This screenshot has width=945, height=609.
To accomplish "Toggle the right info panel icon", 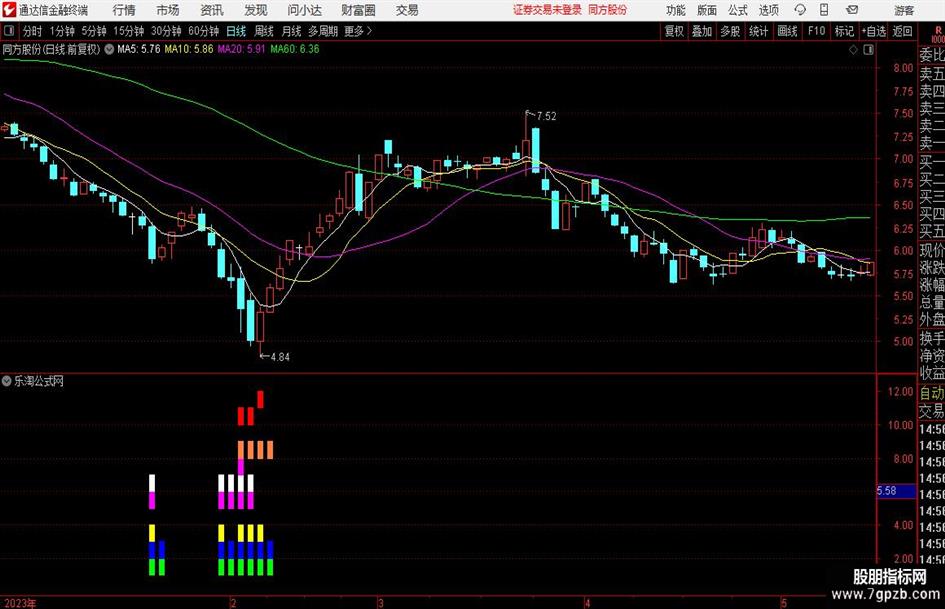I will tap(868, 50).
